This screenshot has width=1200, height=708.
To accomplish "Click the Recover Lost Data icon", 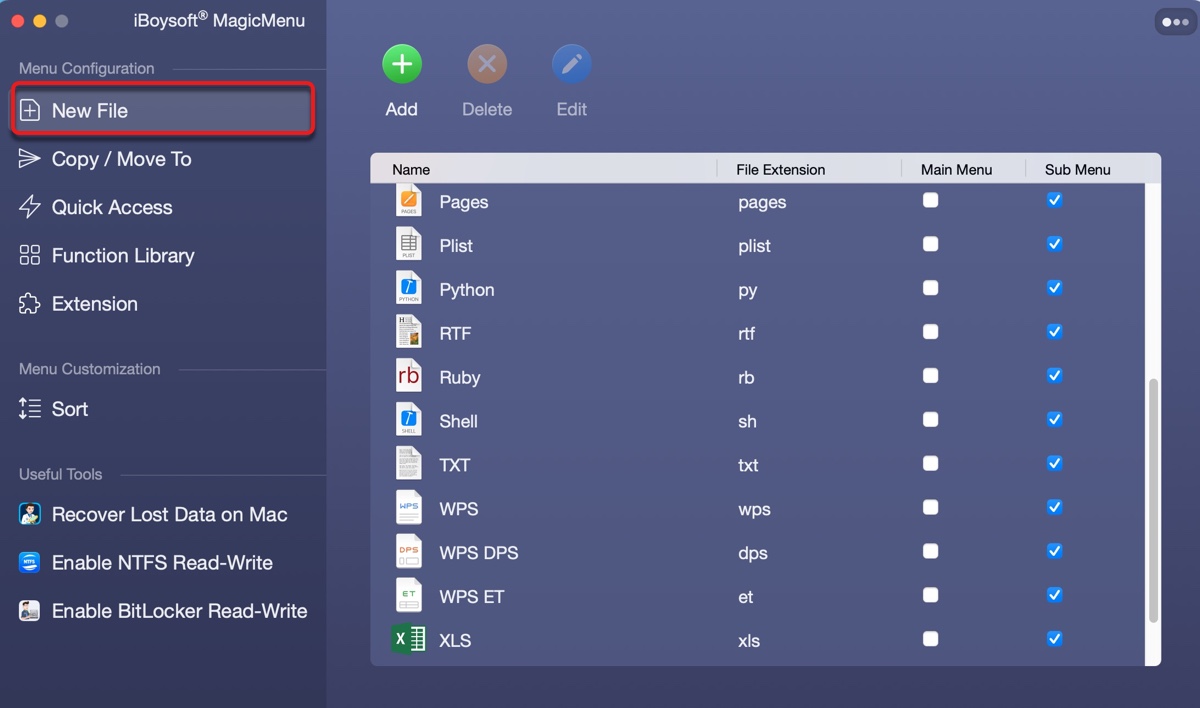I will click(x=30, y=515).
